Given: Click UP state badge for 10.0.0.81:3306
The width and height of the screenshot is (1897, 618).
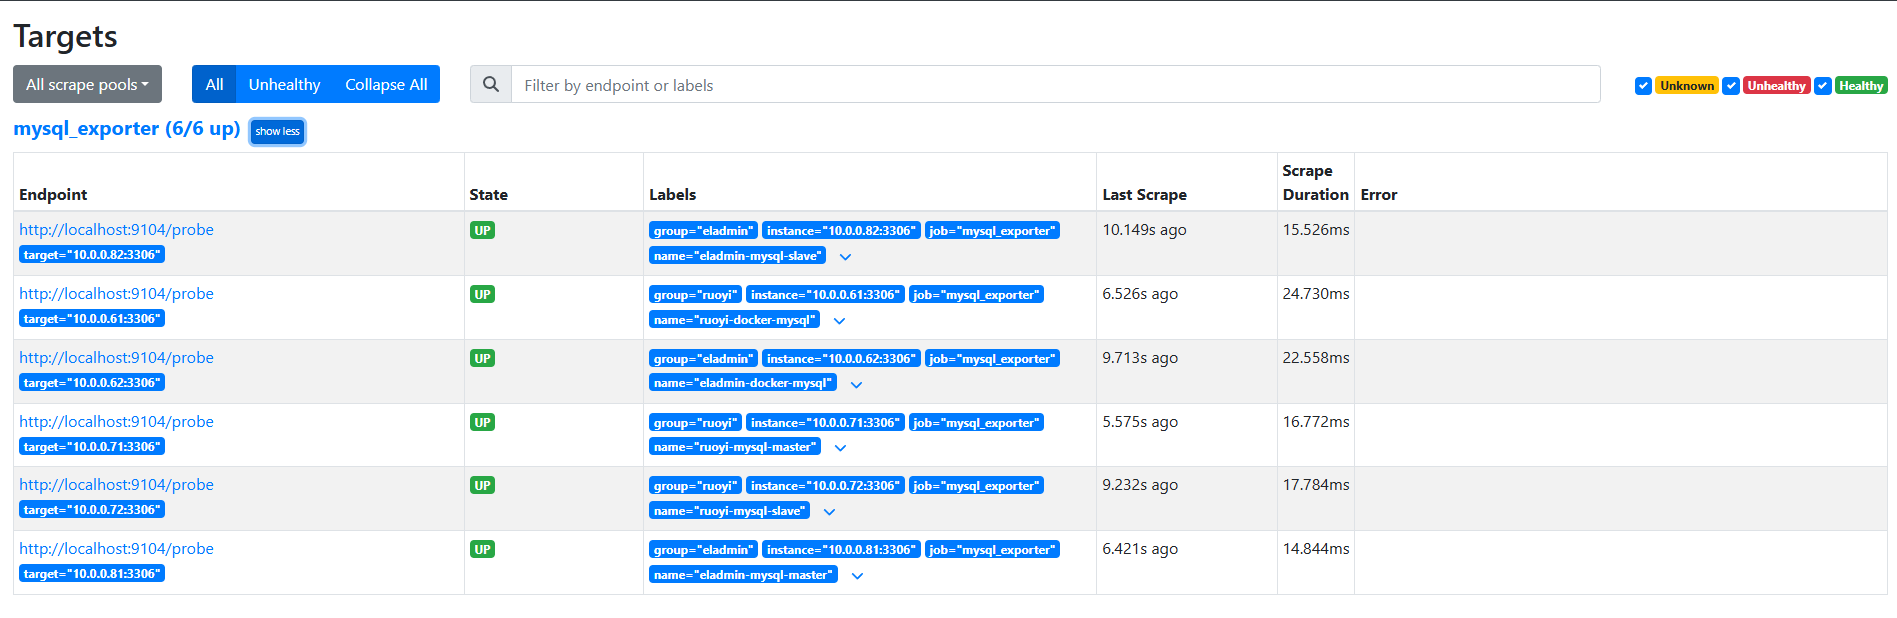Looking at the screenshot, I should (x=482, y=550).
